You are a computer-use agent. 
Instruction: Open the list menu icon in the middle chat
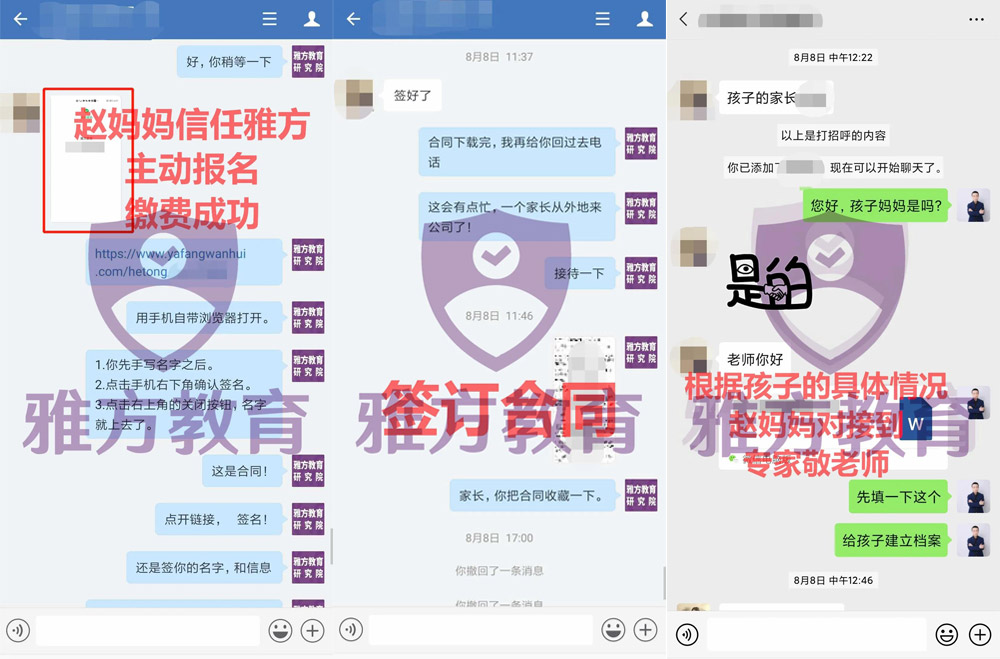click(x=602, y=19)
